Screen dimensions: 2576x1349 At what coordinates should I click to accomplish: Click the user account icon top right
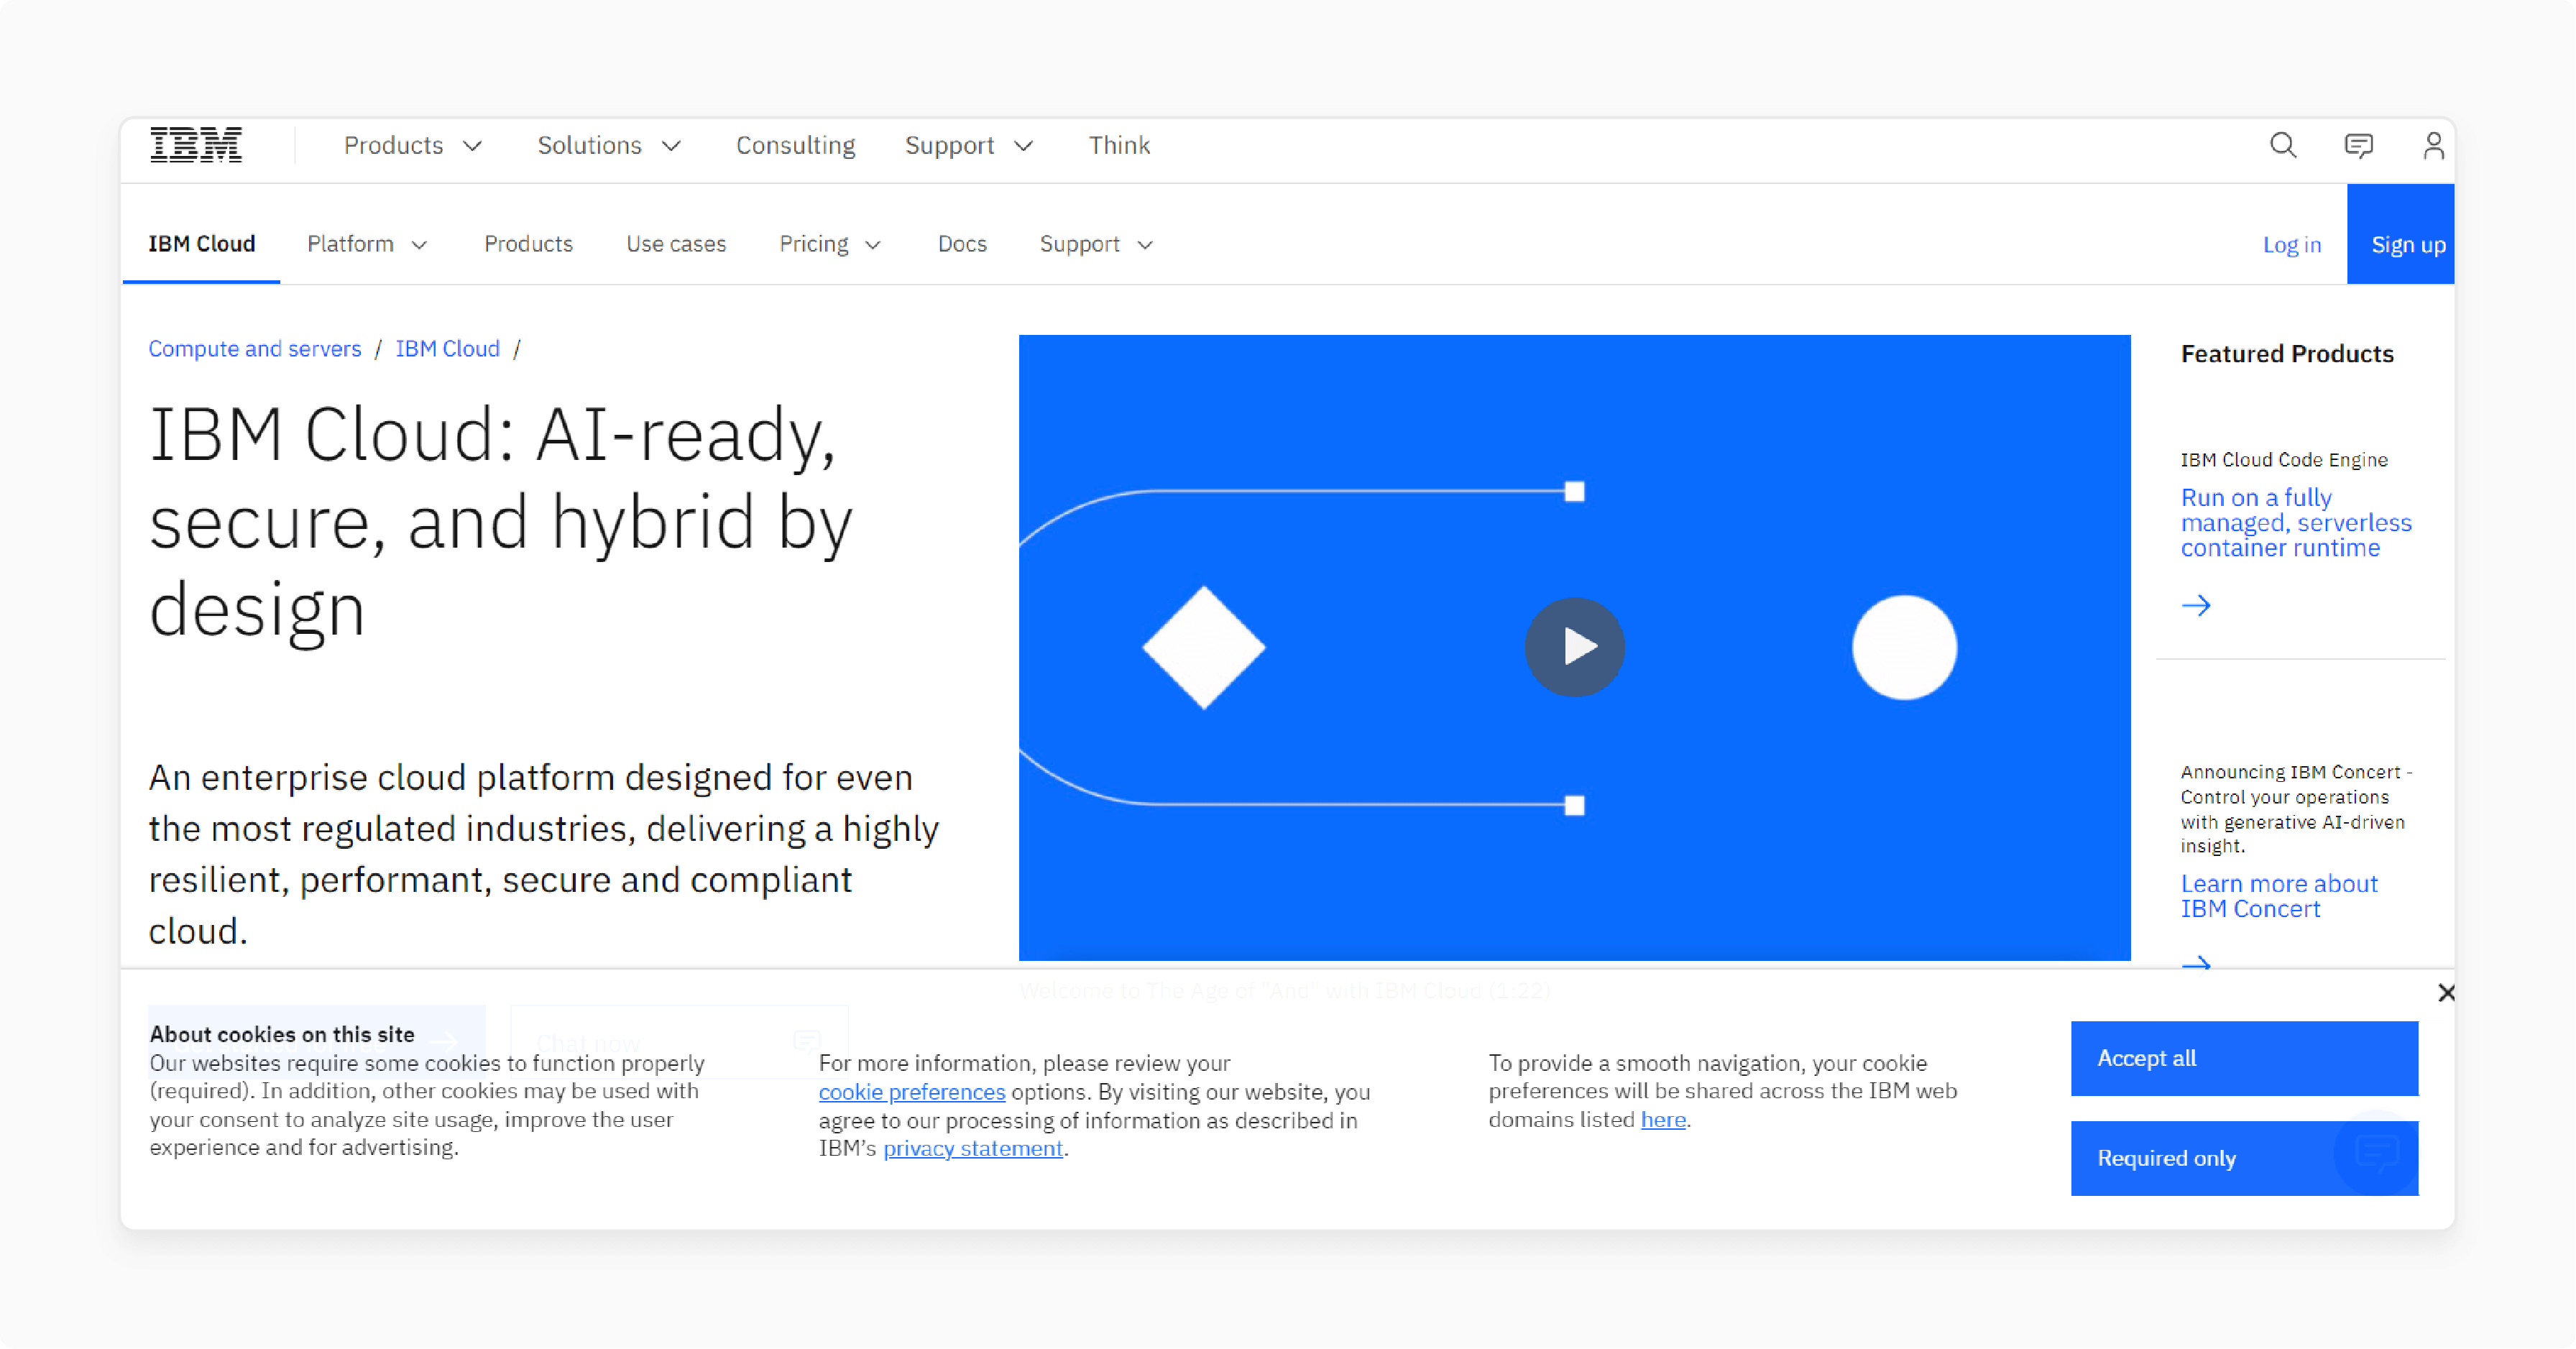pos(2429,144)
